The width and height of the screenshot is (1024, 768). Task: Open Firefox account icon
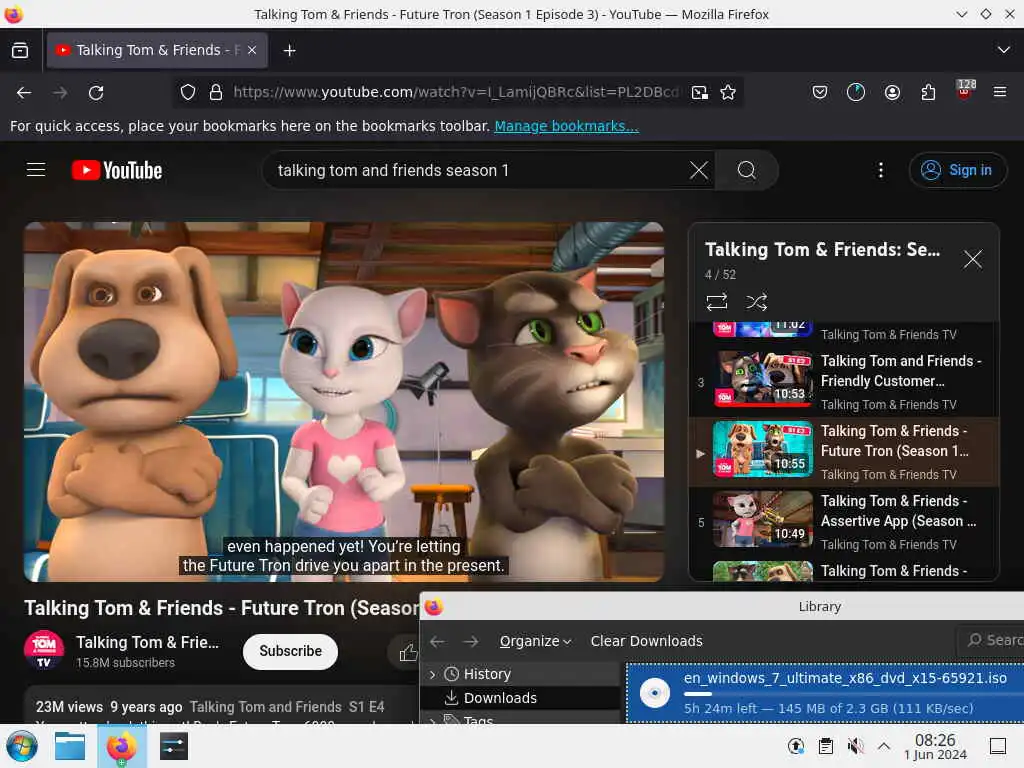pyautogui.click(x=892, y=93)
